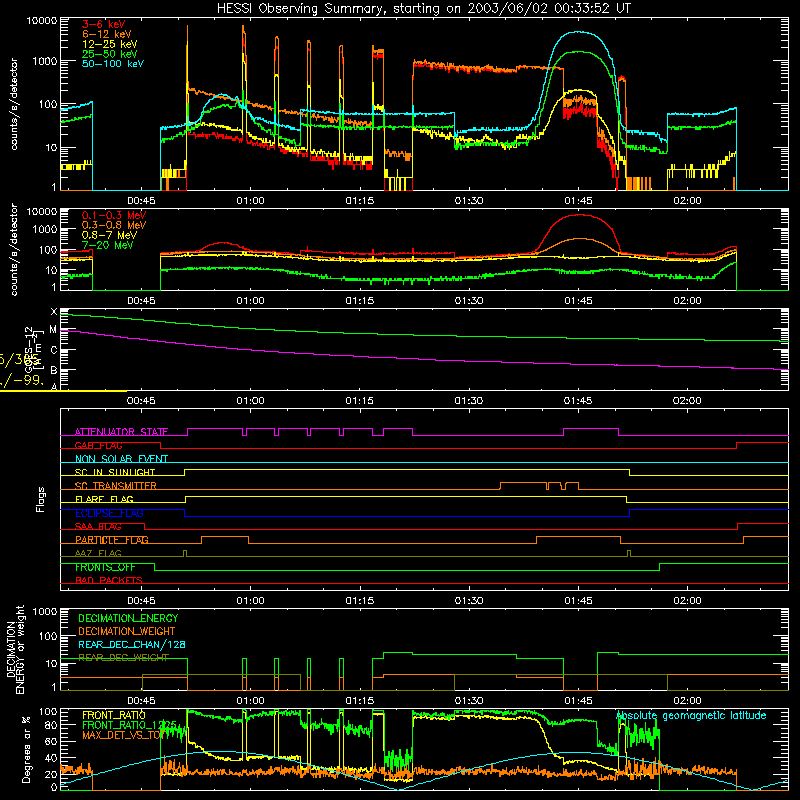Click the MAX_DET_VS_TOT legend label
800x800 pixels.
(123, 735)
